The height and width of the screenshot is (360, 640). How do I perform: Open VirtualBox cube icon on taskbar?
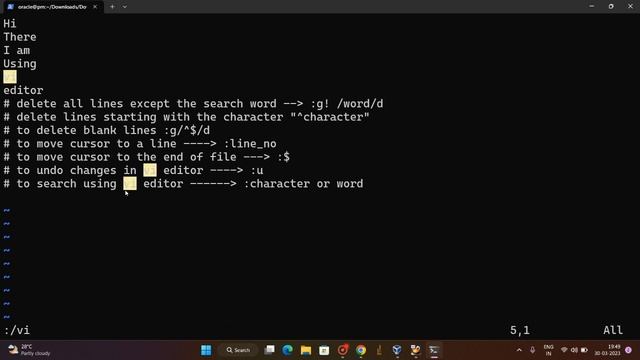pyautogui.click(x=397, y=350)
